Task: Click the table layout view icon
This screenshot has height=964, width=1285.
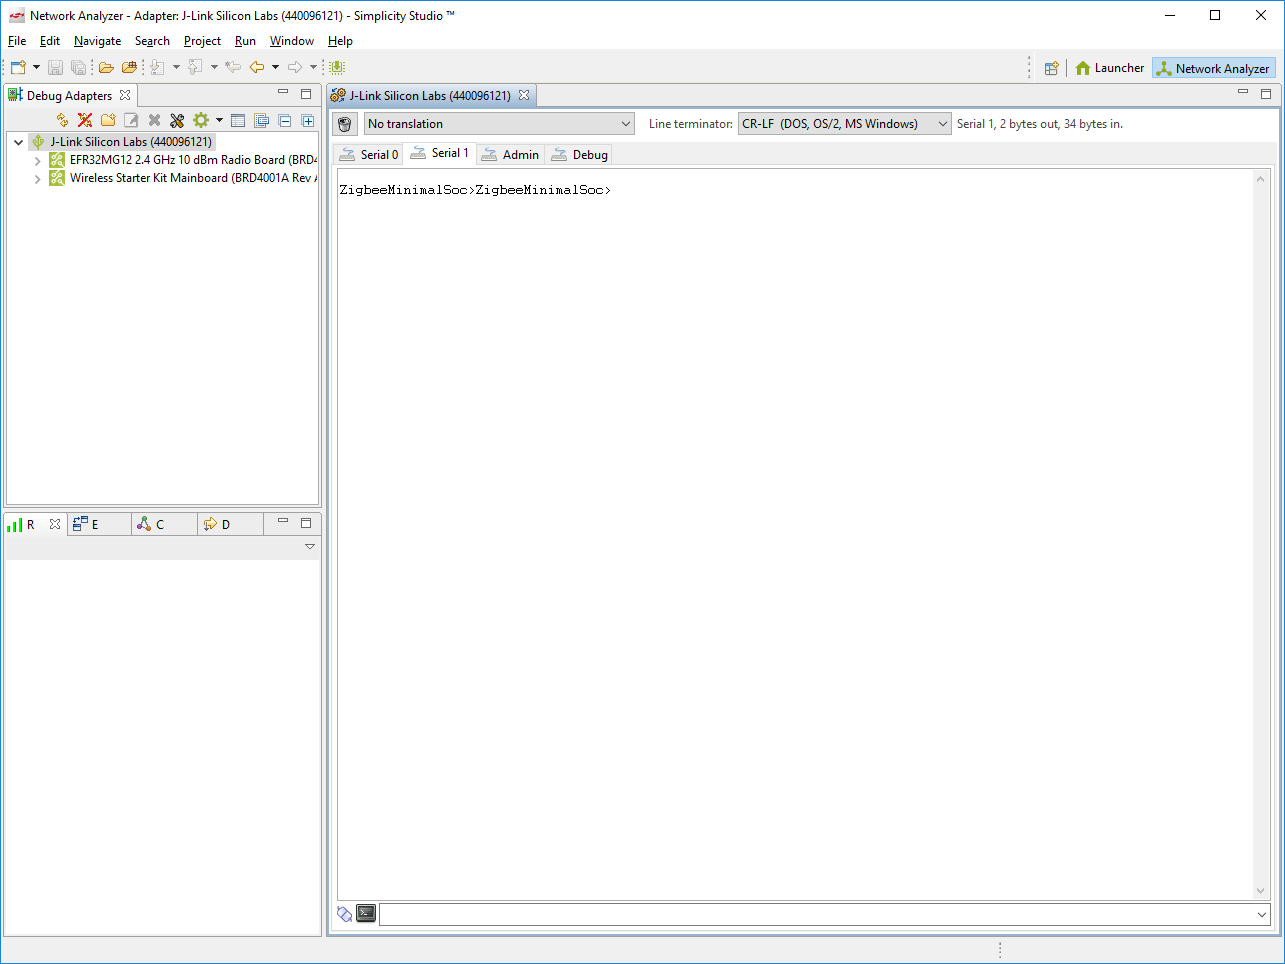Action: coord(238,120)
